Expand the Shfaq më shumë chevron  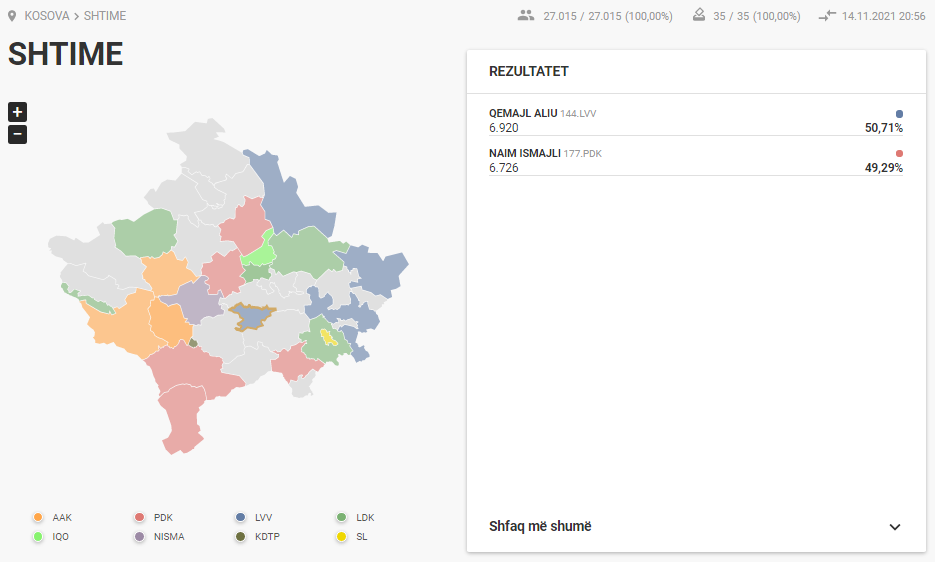click(894, 527)
